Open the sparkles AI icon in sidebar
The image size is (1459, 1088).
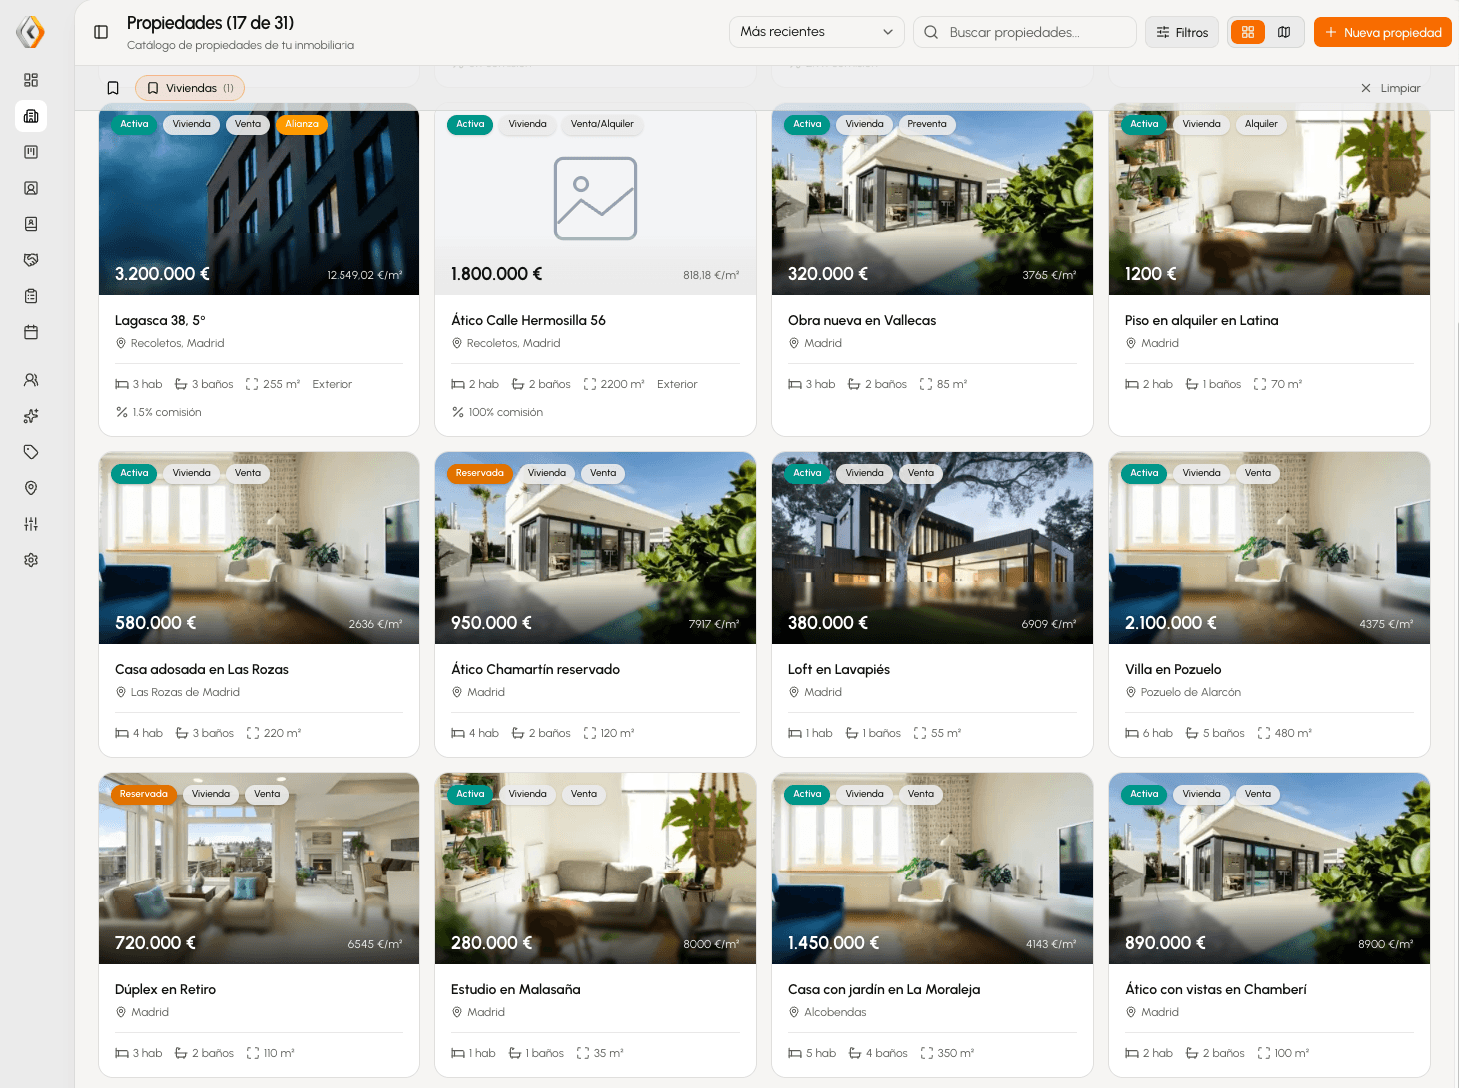(31, 416)
